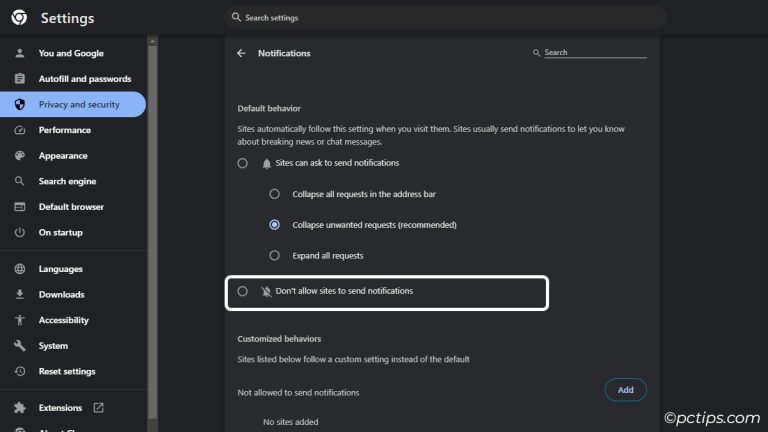Click the bell icon for sites can ask
The image size is (768, 432).
coord(266,164)
